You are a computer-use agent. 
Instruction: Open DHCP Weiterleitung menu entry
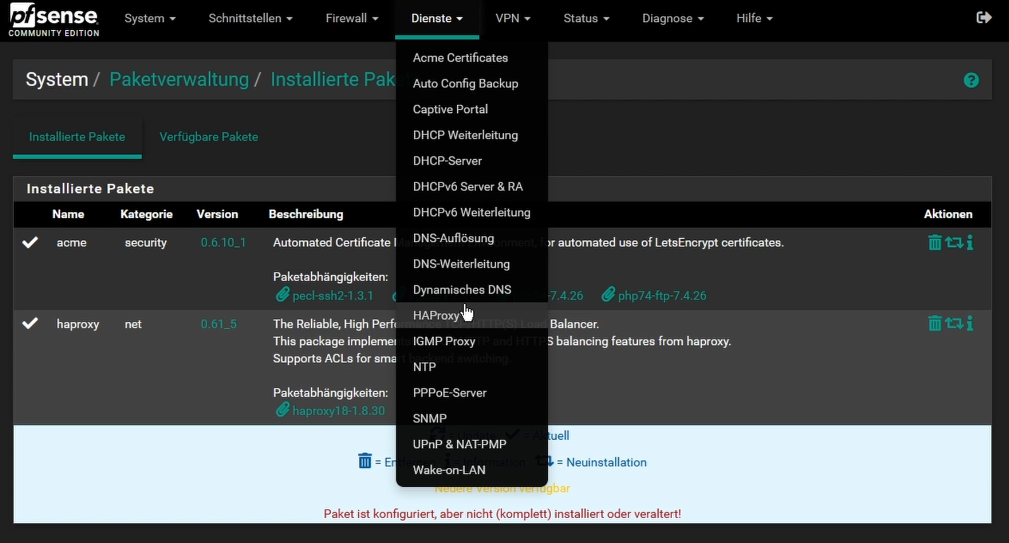pyautogui.click(x=472, y=135)
